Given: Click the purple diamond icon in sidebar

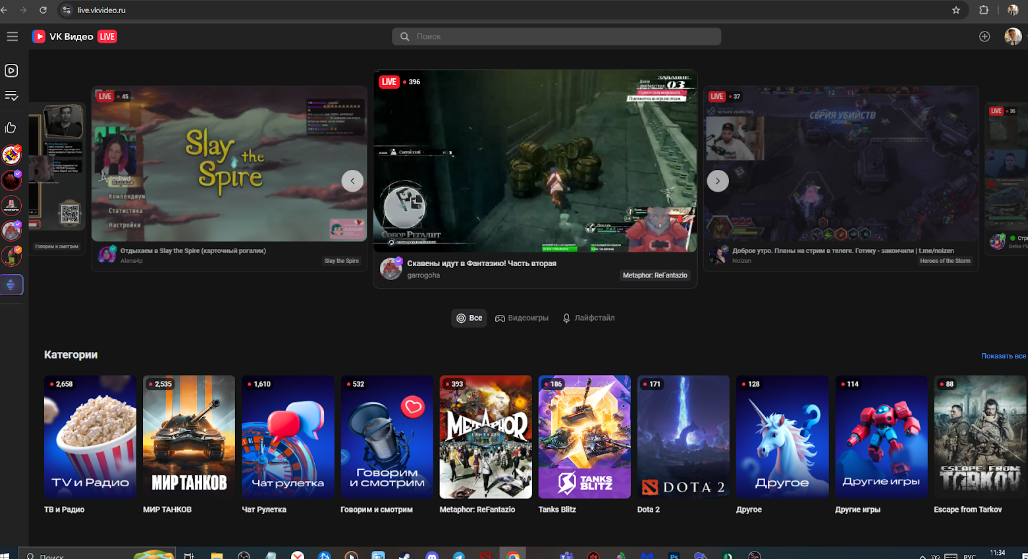Looking at the screenshot, I should 11,284.
